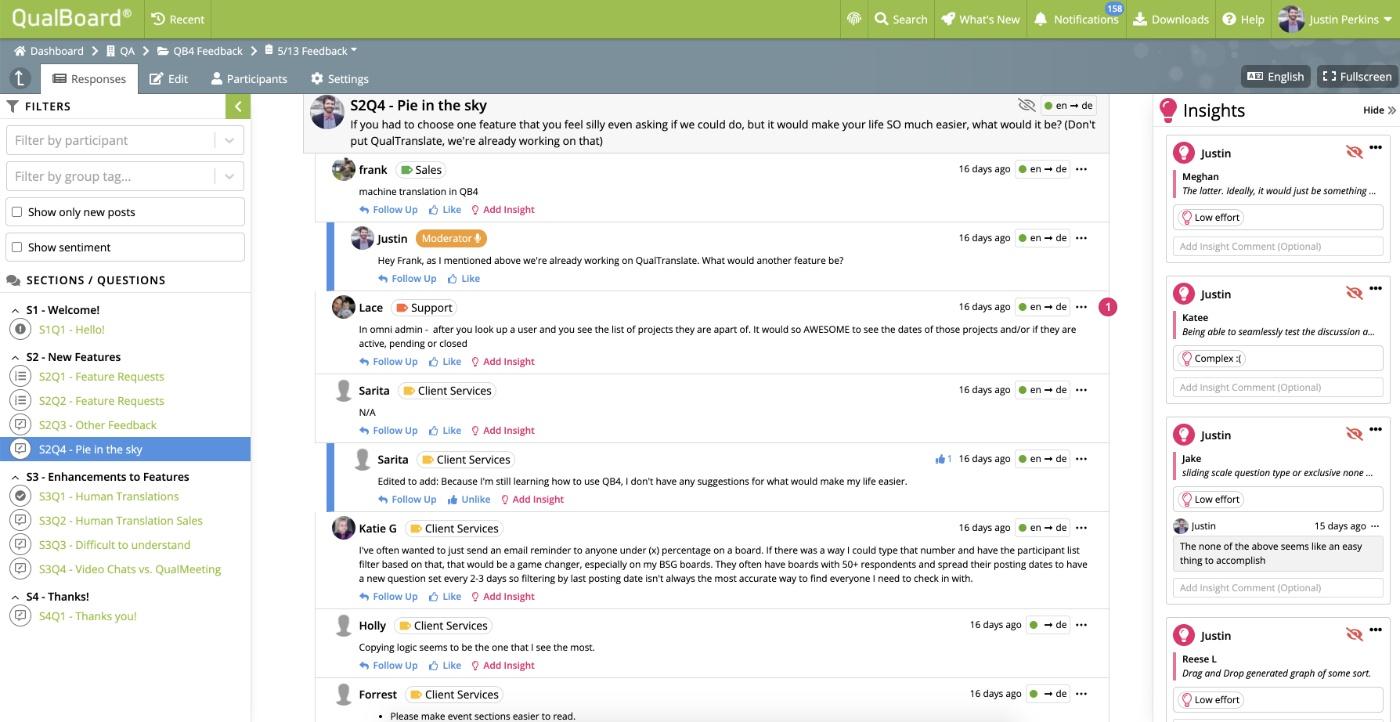Hide the Insights panel

click(1379, 110)
